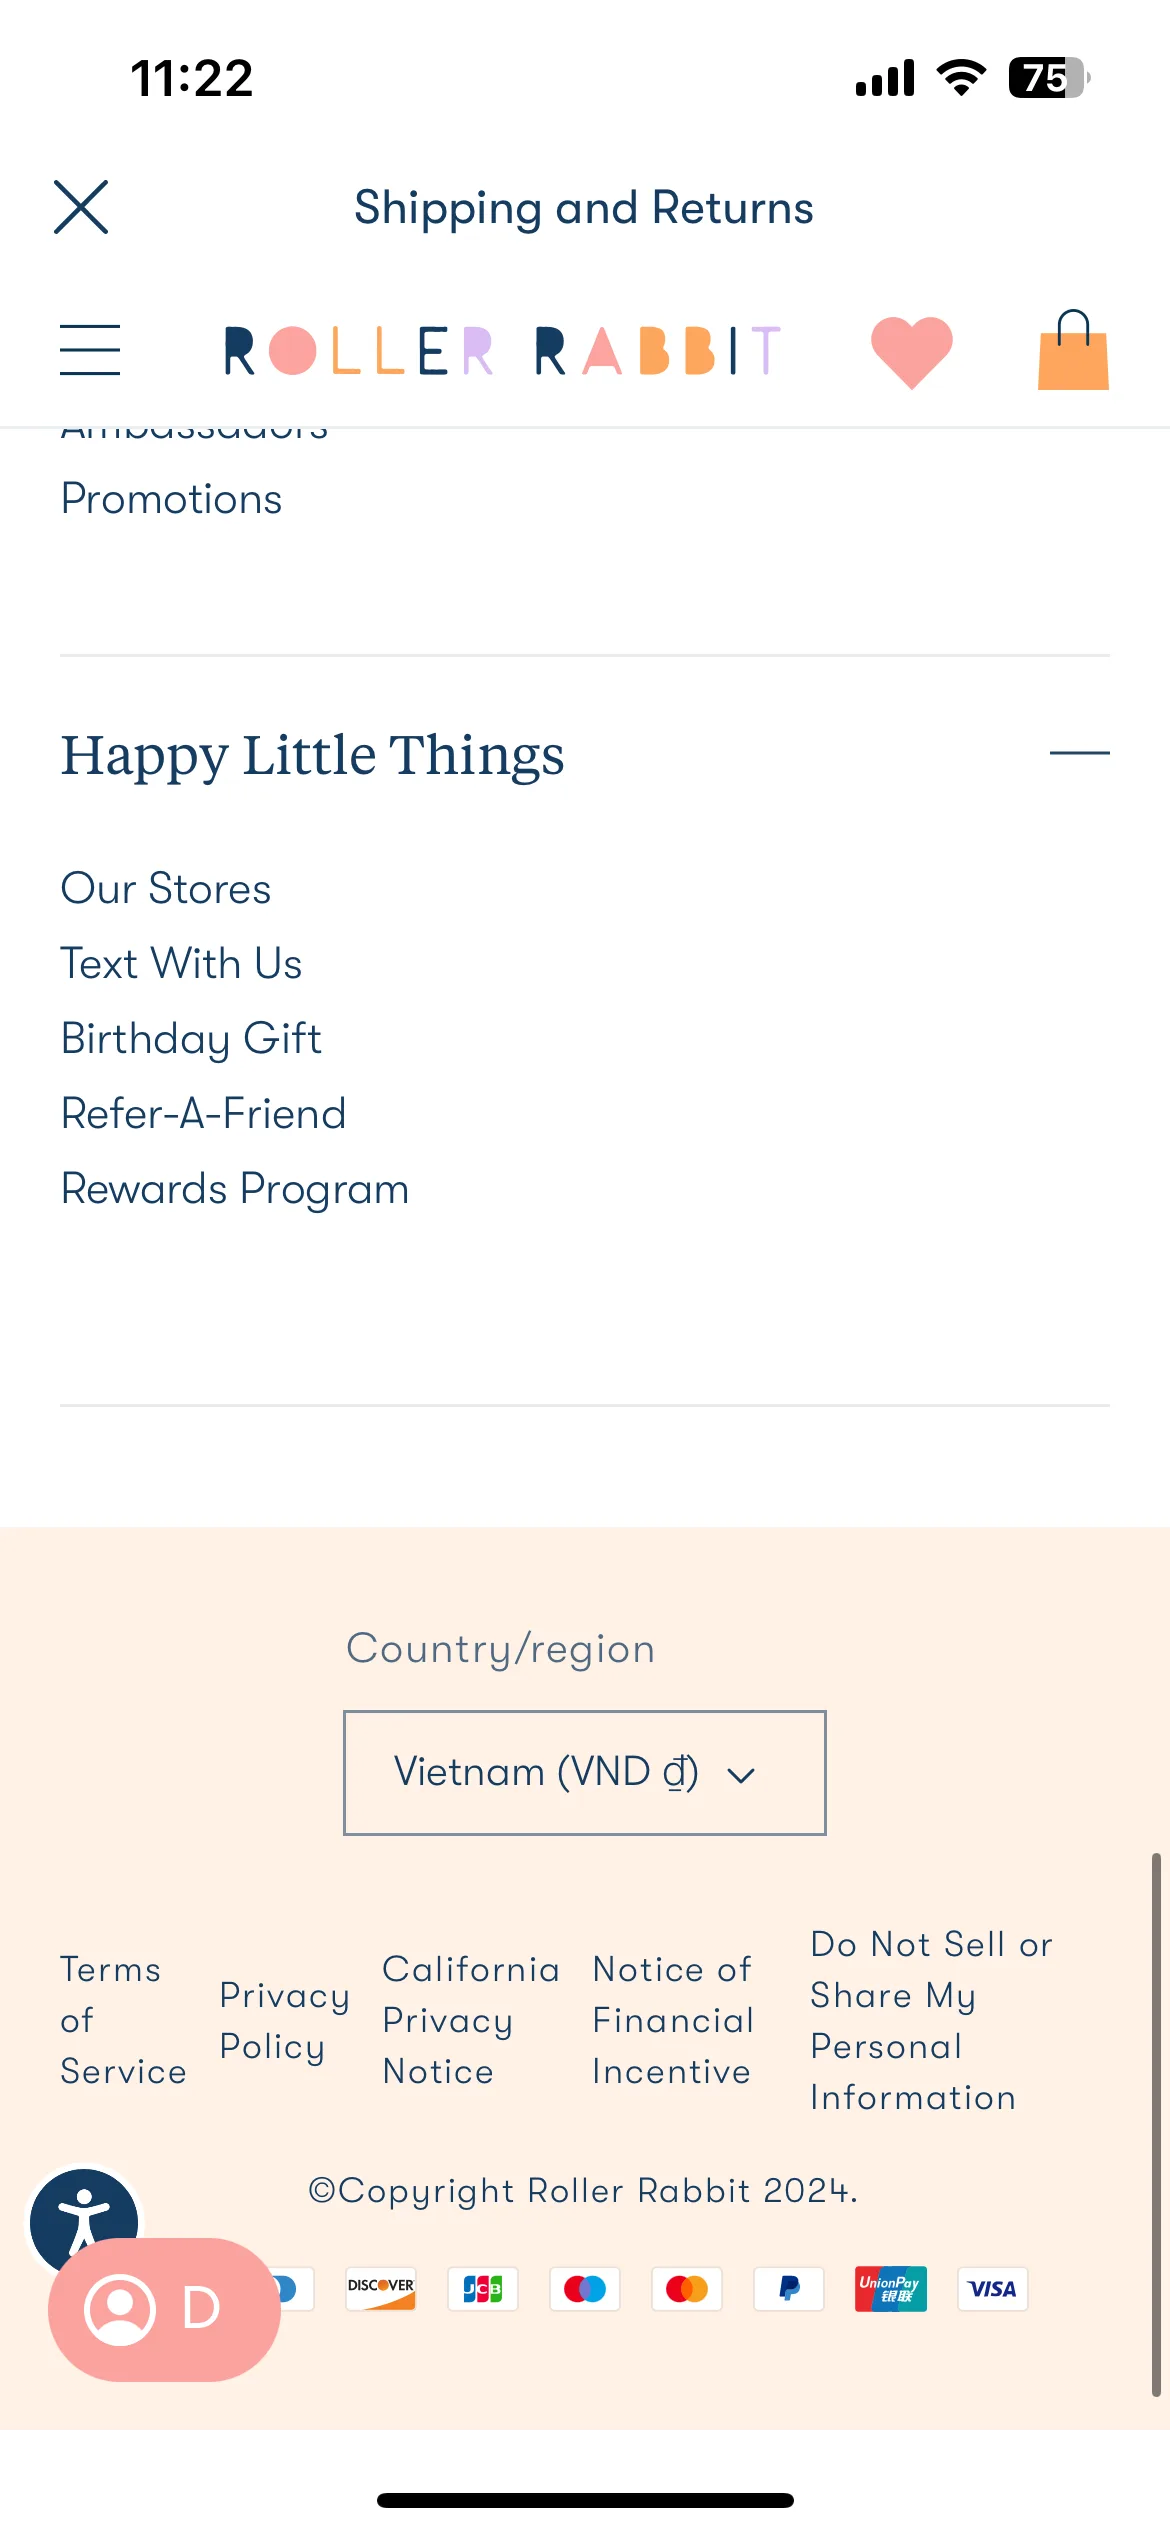
Task: Tap the PayPal payment icon
Action: click(789, 2288)
